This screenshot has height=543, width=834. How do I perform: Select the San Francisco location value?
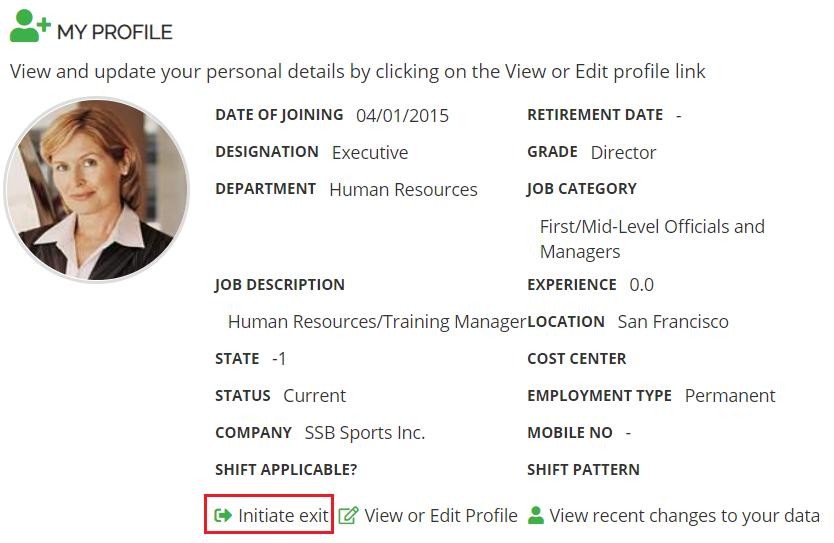click(673, 322)
